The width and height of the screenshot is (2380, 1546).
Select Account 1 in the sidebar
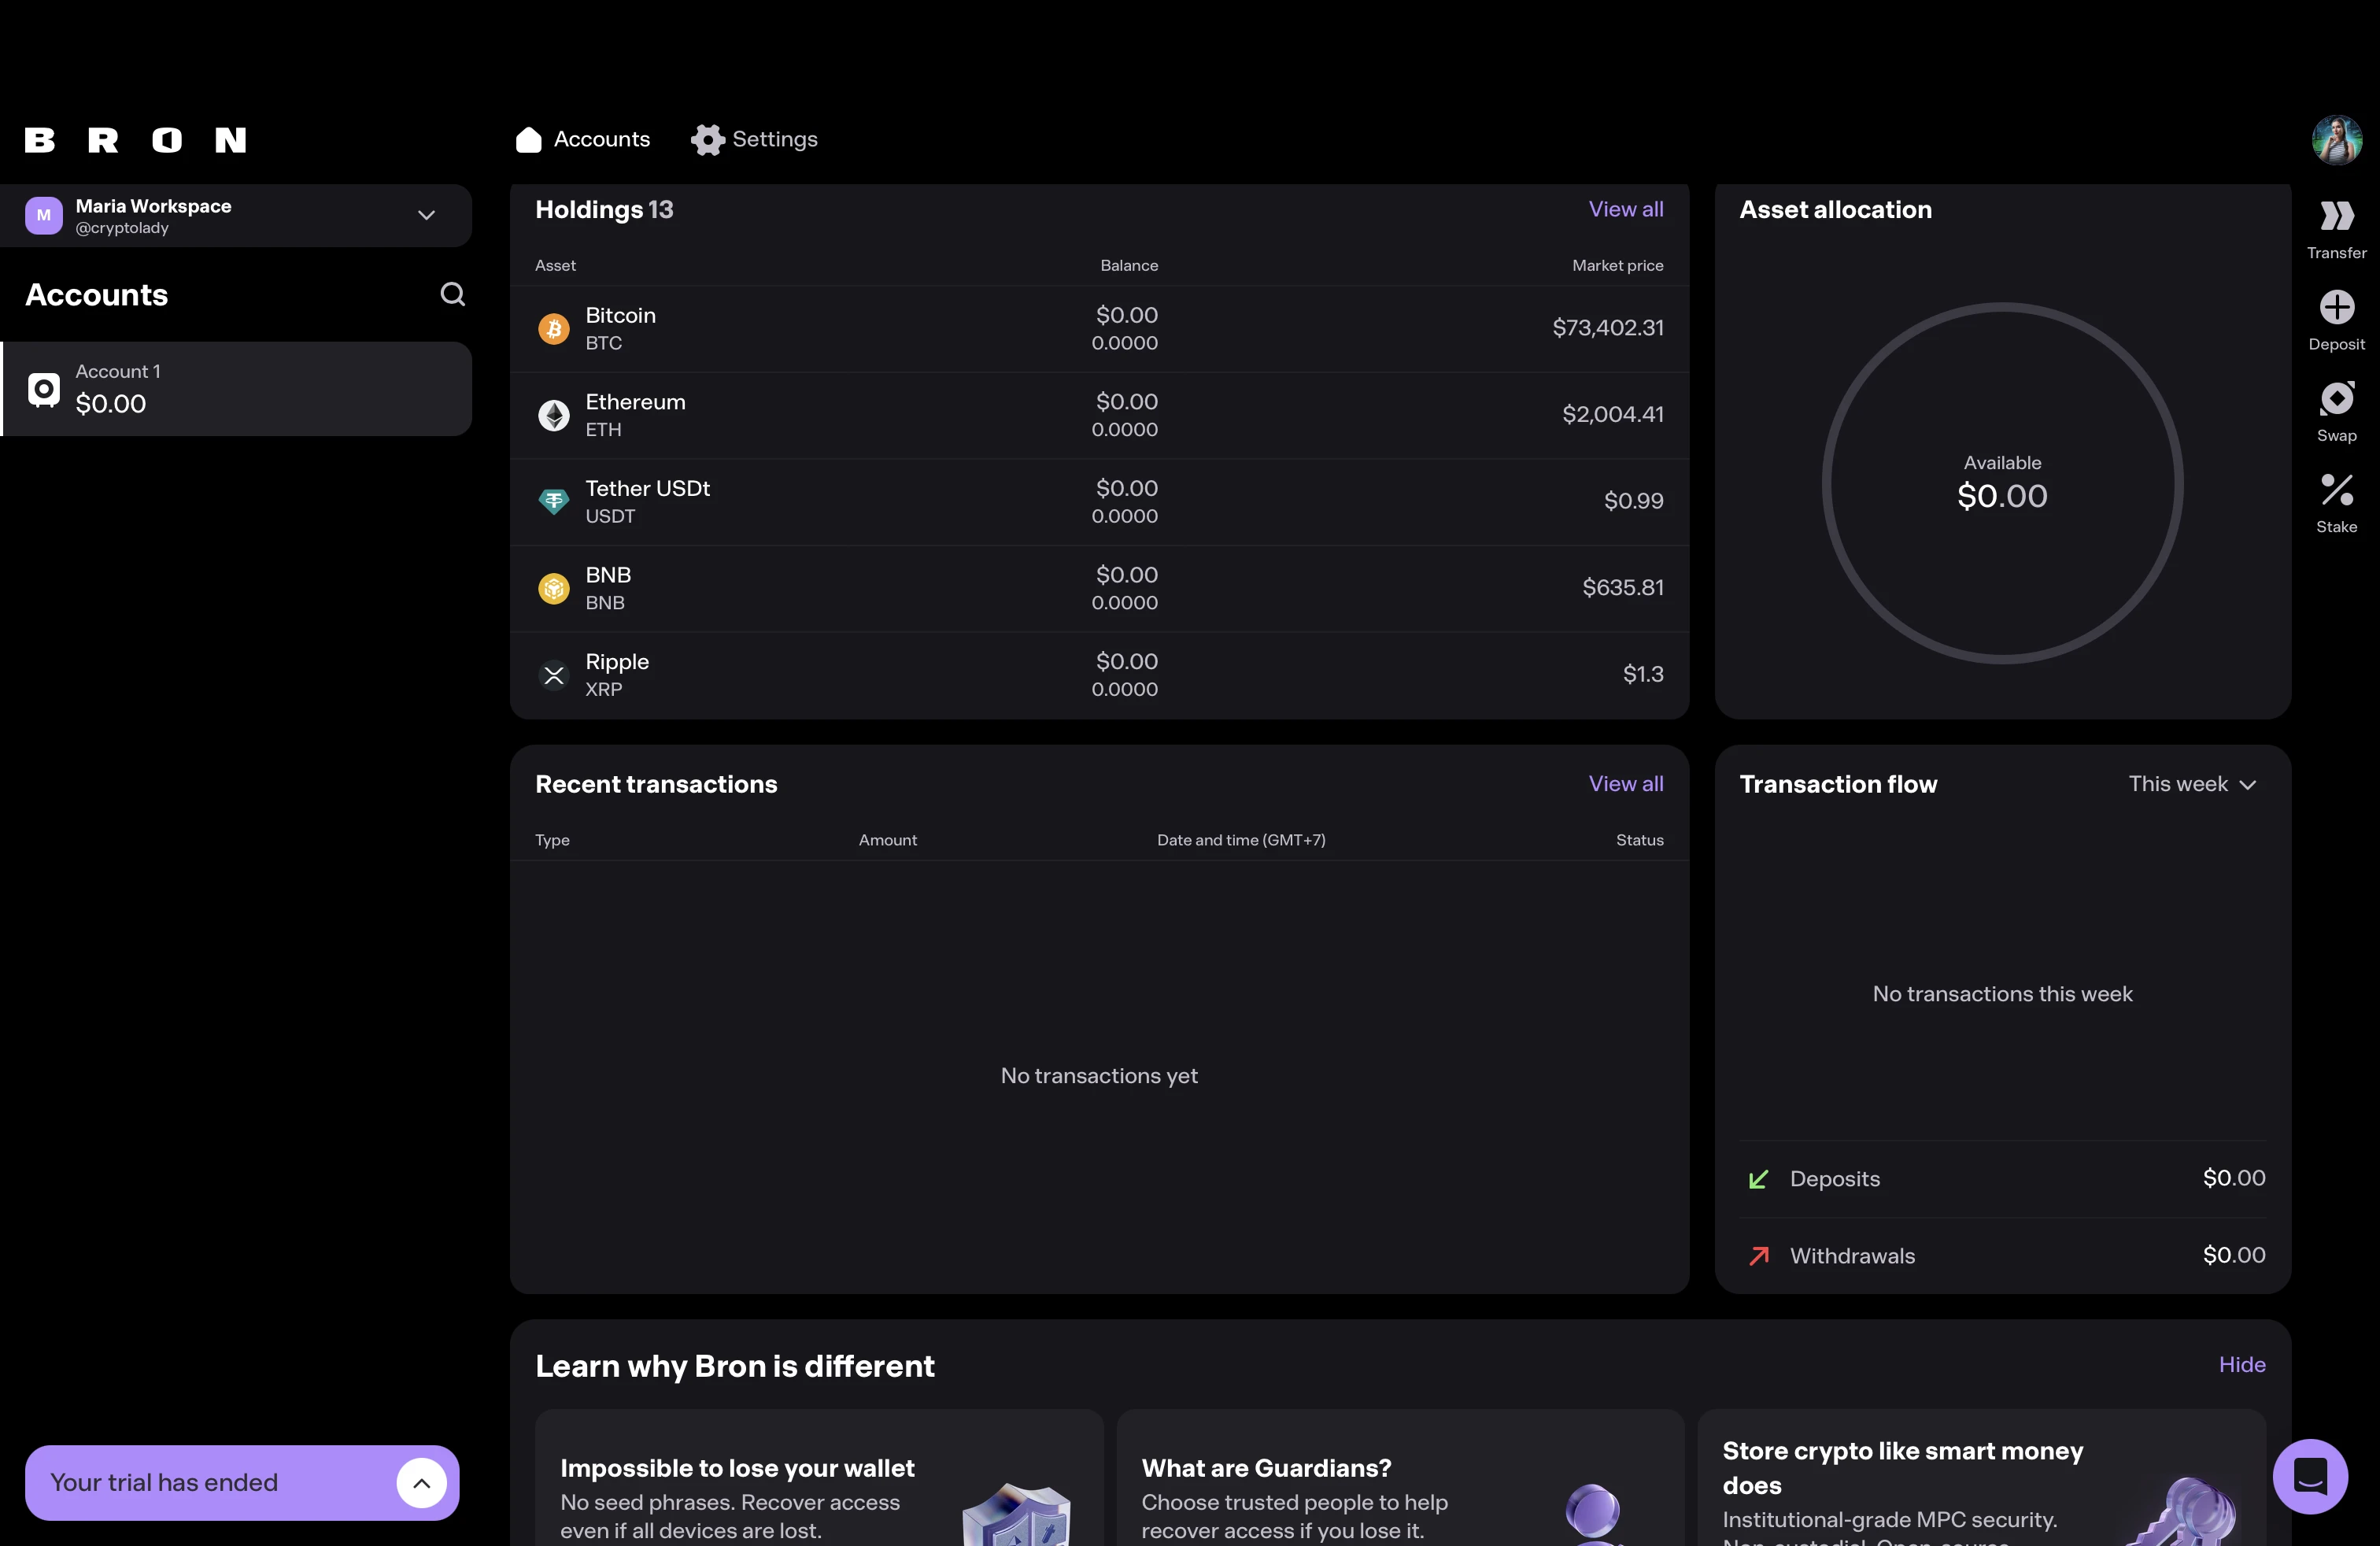[236, 388]
